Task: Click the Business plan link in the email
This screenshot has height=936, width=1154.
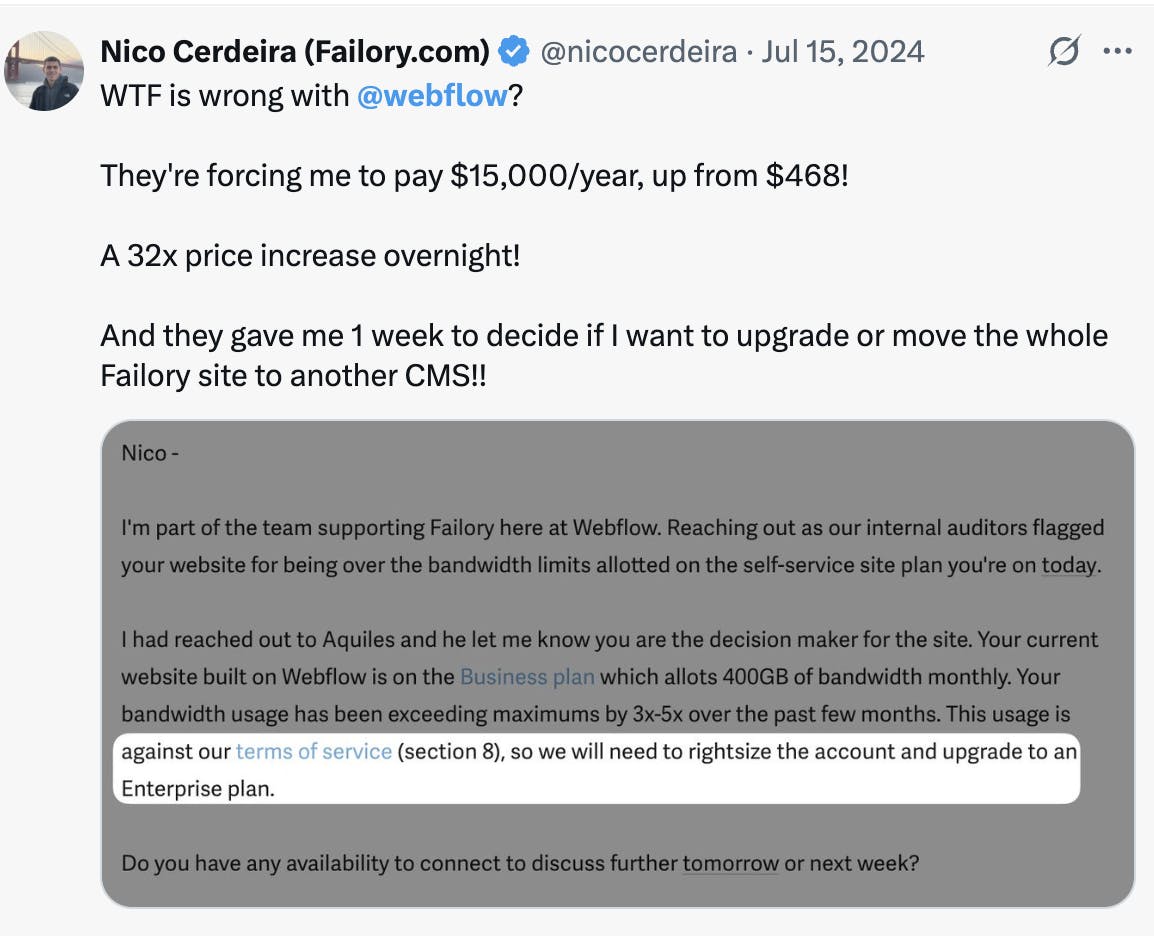Action: click(x=527, y=677)
